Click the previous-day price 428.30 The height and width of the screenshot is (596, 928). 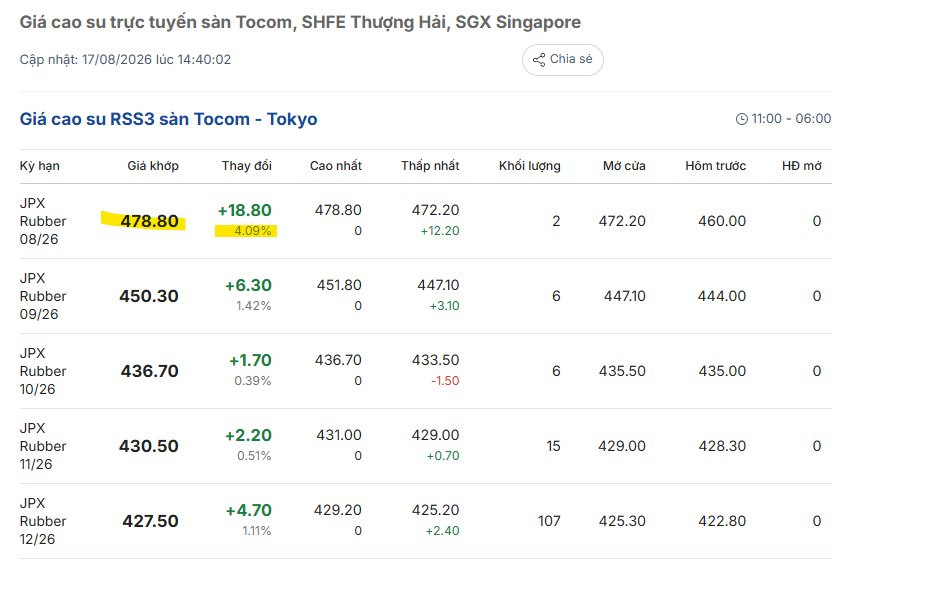pos(722,446)
